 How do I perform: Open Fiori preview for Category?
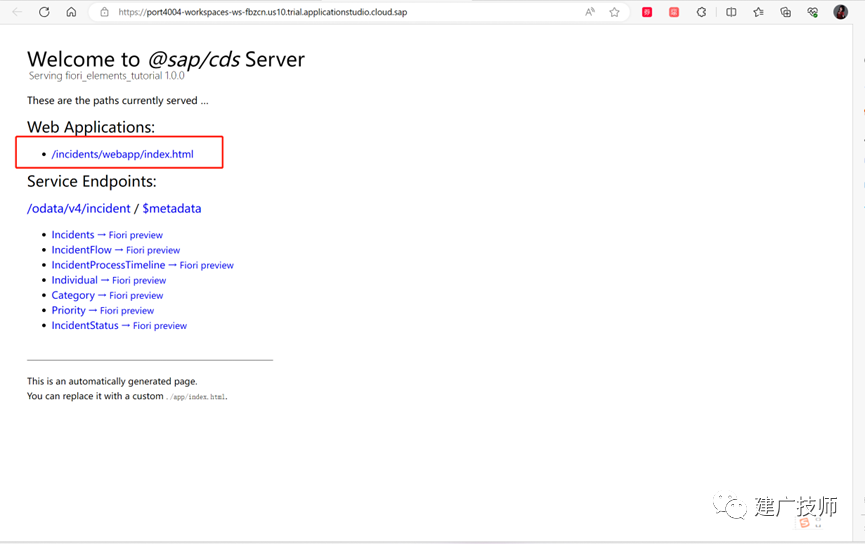click(136, 296)
